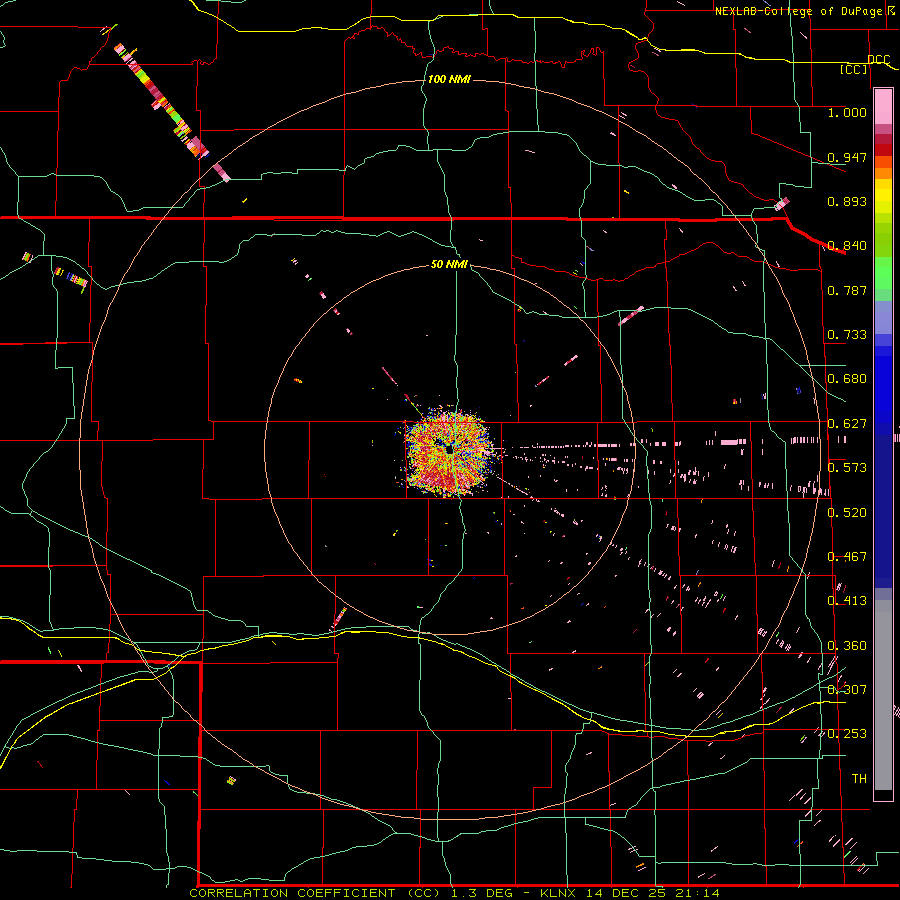The height and width of the screenshot is (900, 900).
Task: Click the radar echo cluster at center
Action: 449,451
